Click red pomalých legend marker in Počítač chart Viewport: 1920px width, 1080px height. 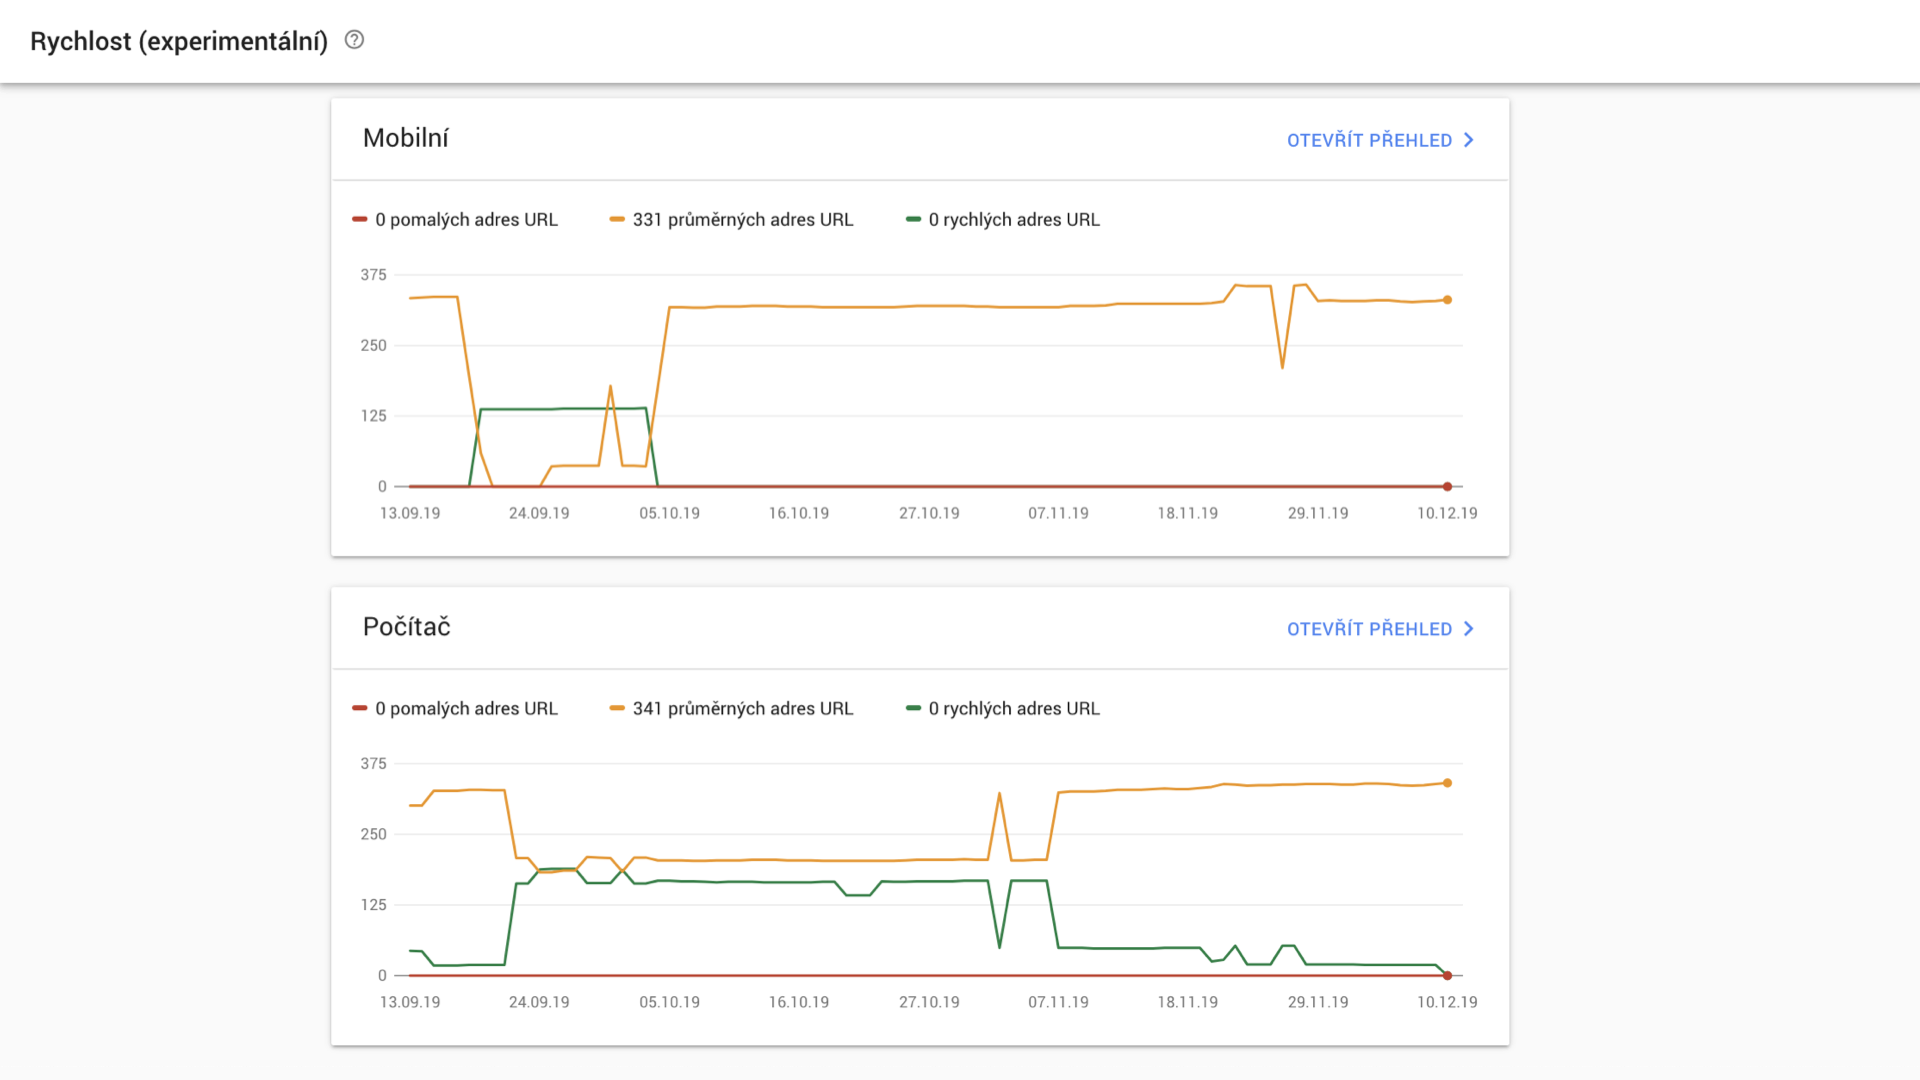pos(360,709)
